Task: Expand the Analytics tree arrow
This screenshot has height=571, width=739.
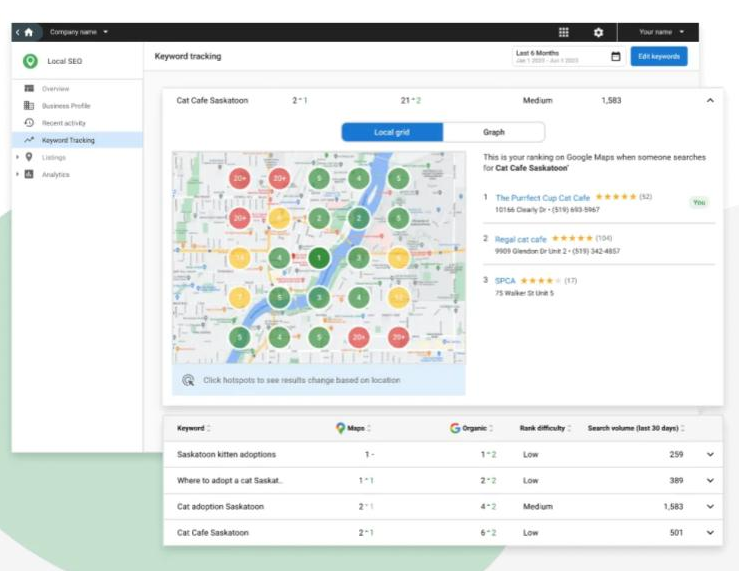Action: pyautogui.click(x=17, y=174)
